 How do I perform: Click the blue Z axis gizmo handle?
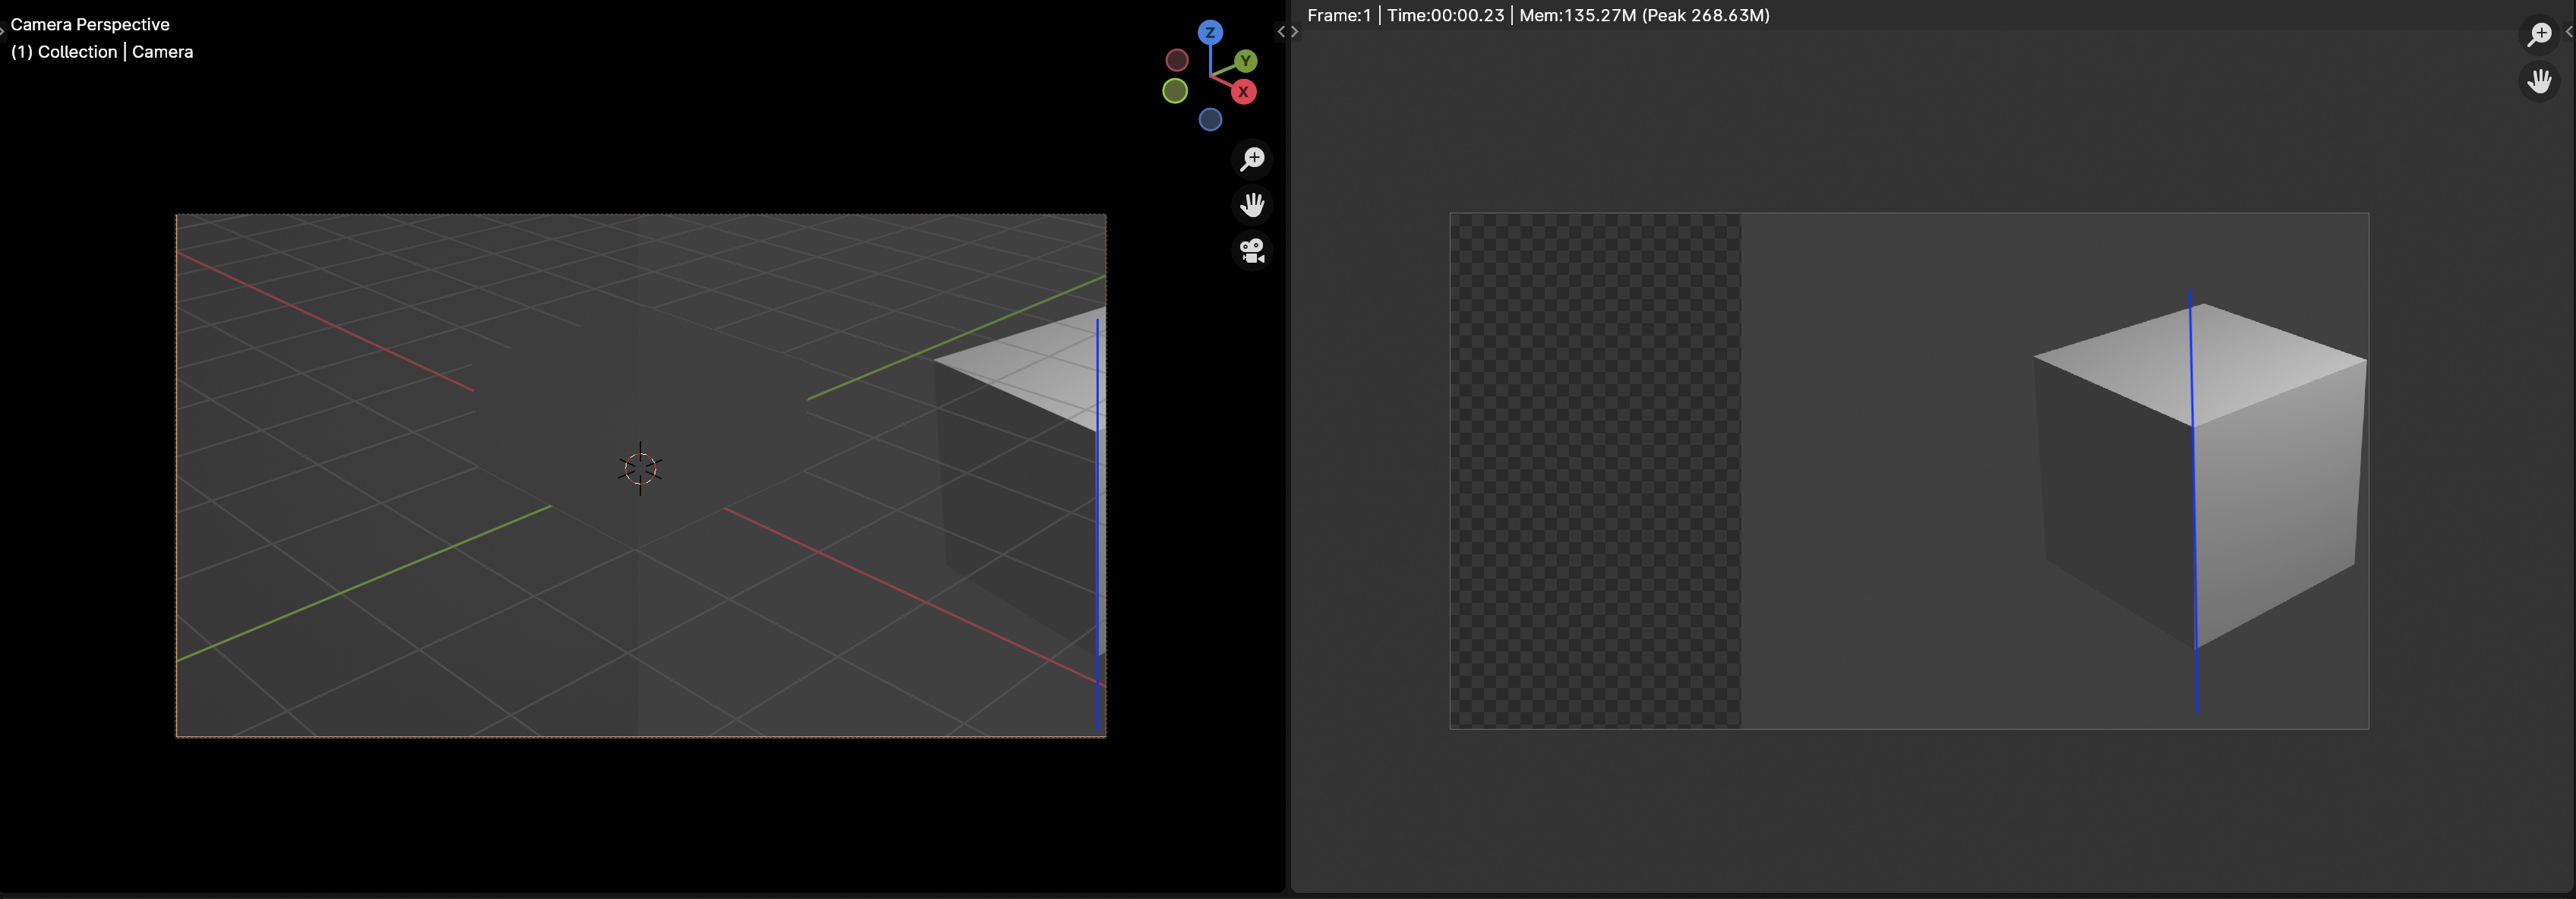[x=1210, y=32]
